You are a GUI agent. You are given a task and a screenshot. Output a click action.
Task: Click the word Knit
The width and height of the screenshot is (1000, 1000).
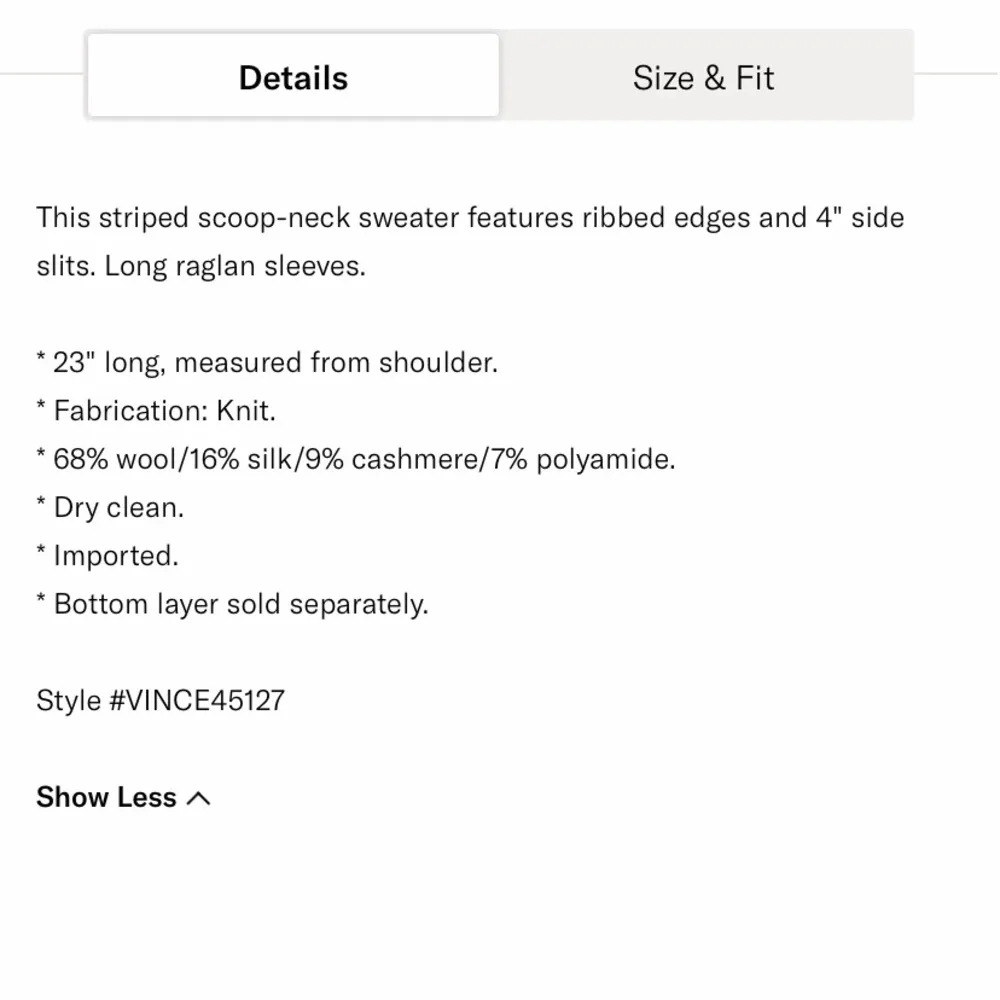246,410
